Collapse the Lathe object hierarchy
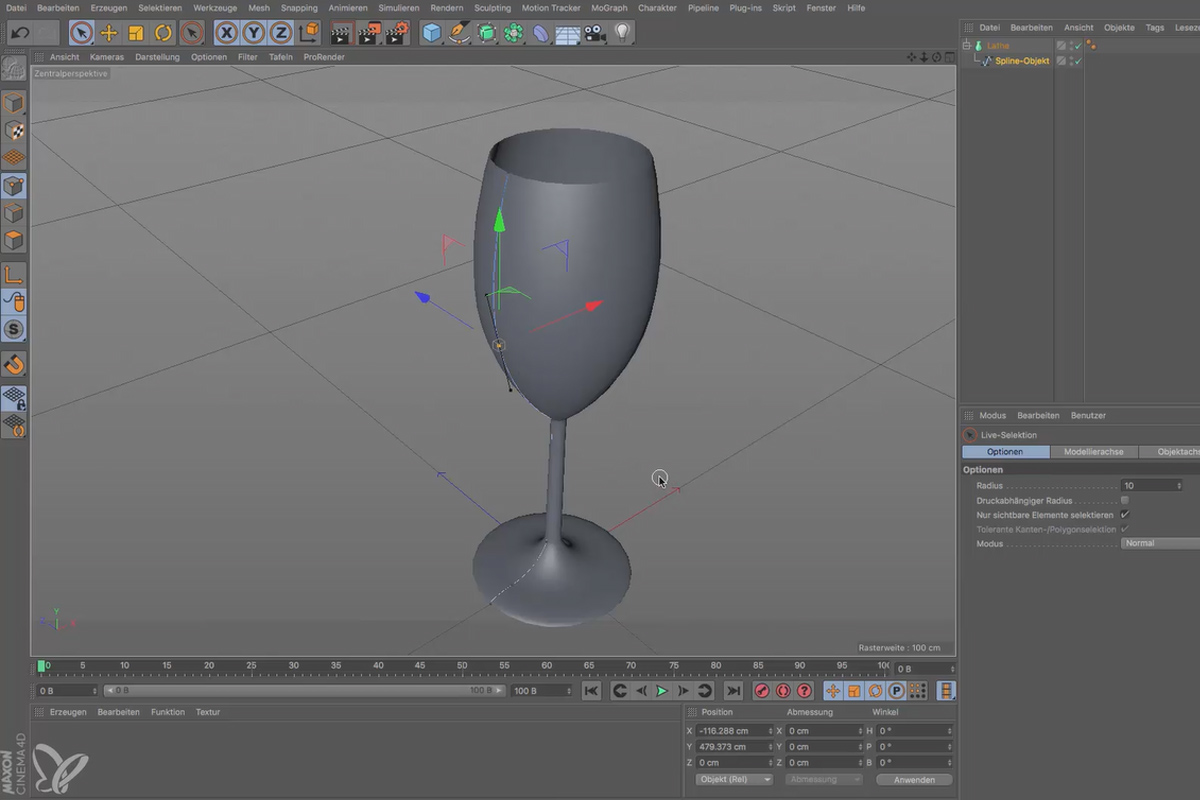The width and height of the screenshot is (1200, 800). coord(967,46)
